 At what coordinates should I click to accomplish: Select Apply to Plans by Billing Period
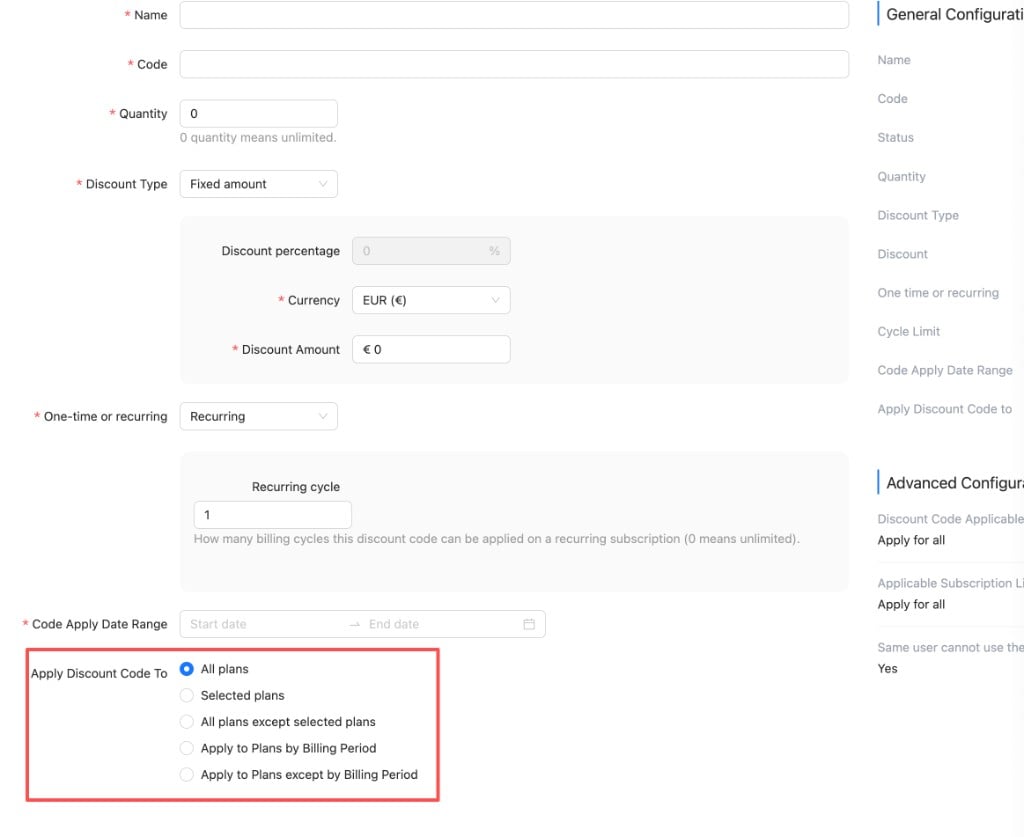187,748
